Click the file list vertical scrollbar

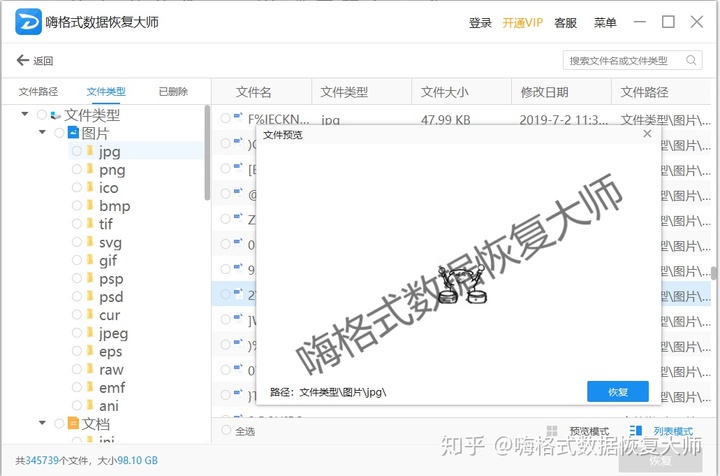tap(714, 273)
